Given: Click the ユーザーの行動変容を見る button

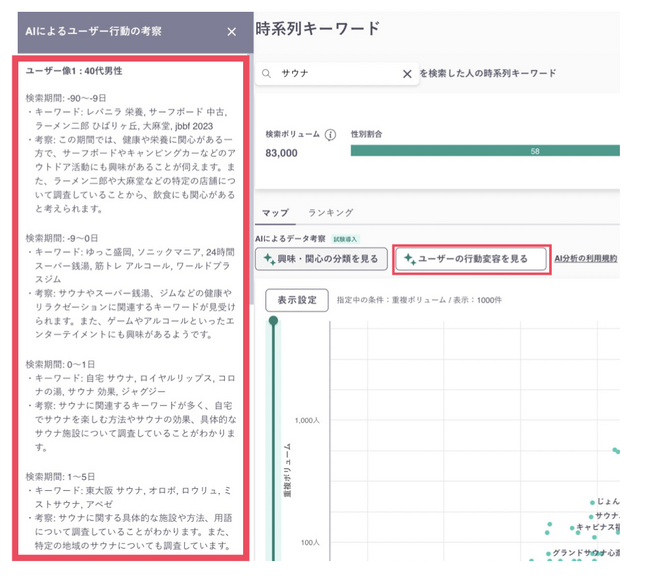Looking at the screenshot, I should (x=471, y=259).
